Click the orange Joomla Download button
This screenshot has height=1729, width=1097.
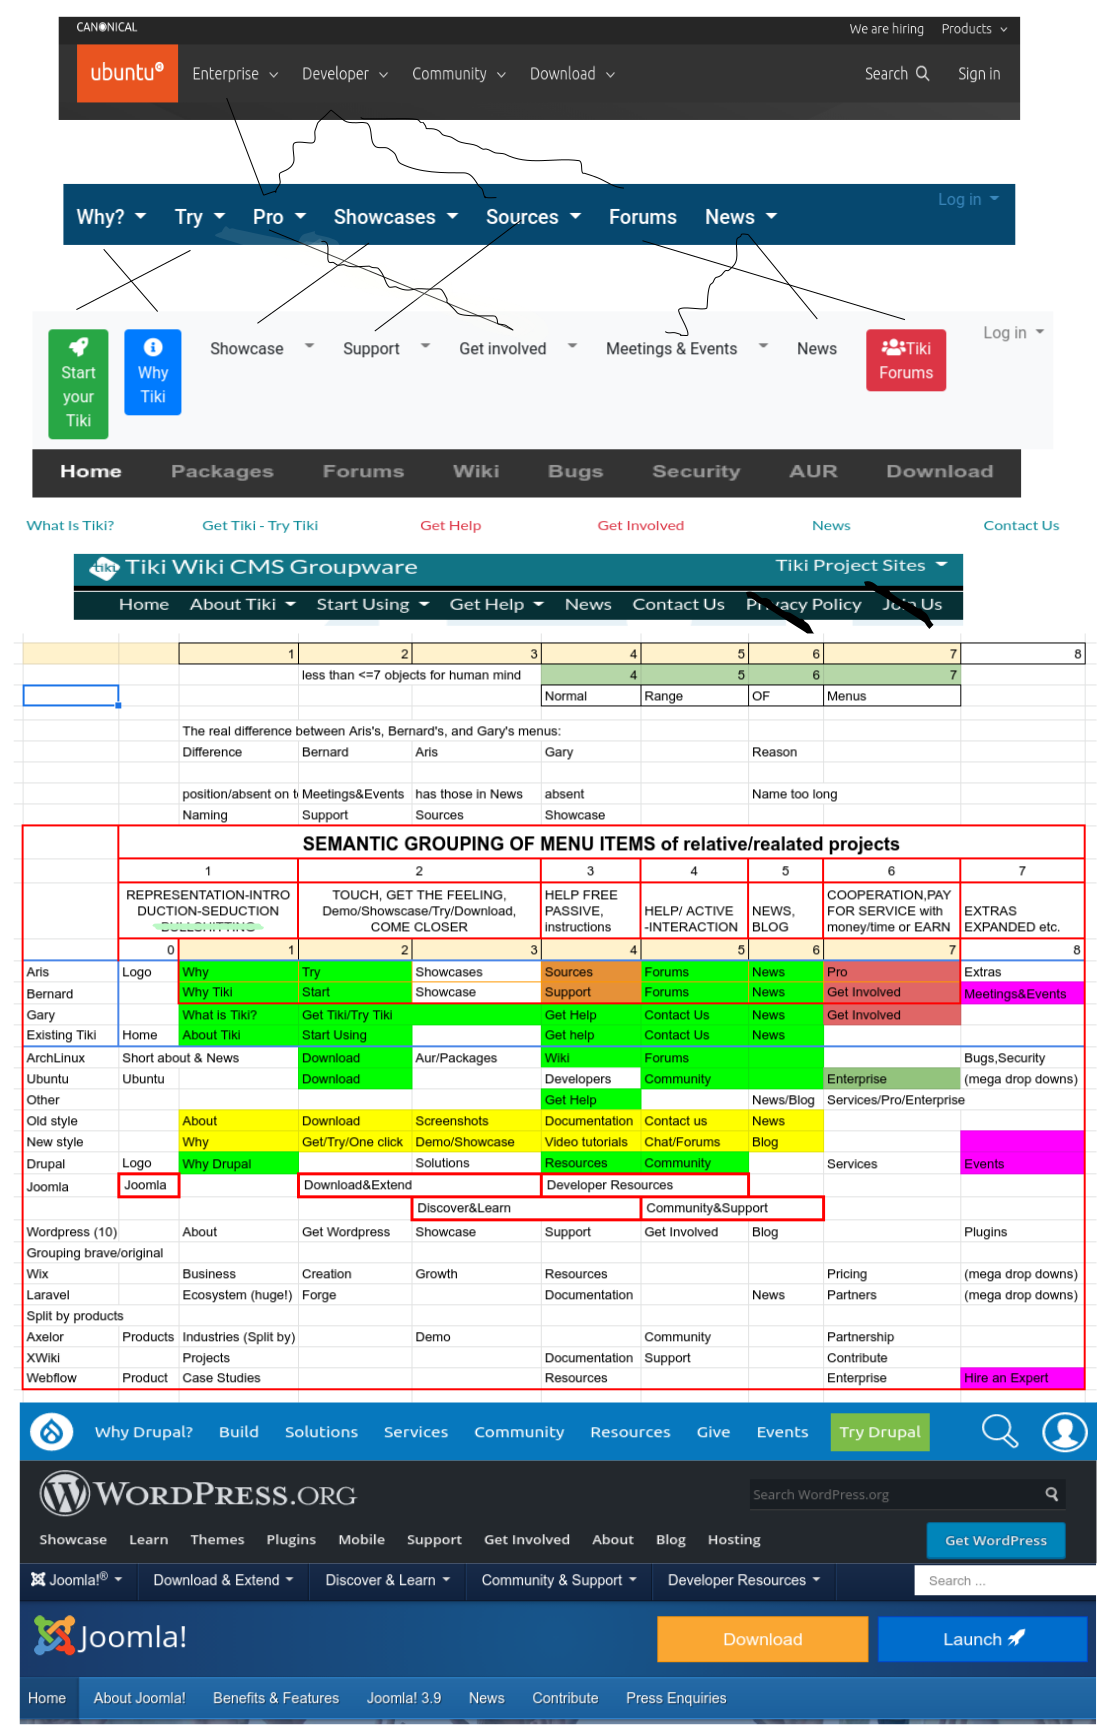(x=762, y=1639)
